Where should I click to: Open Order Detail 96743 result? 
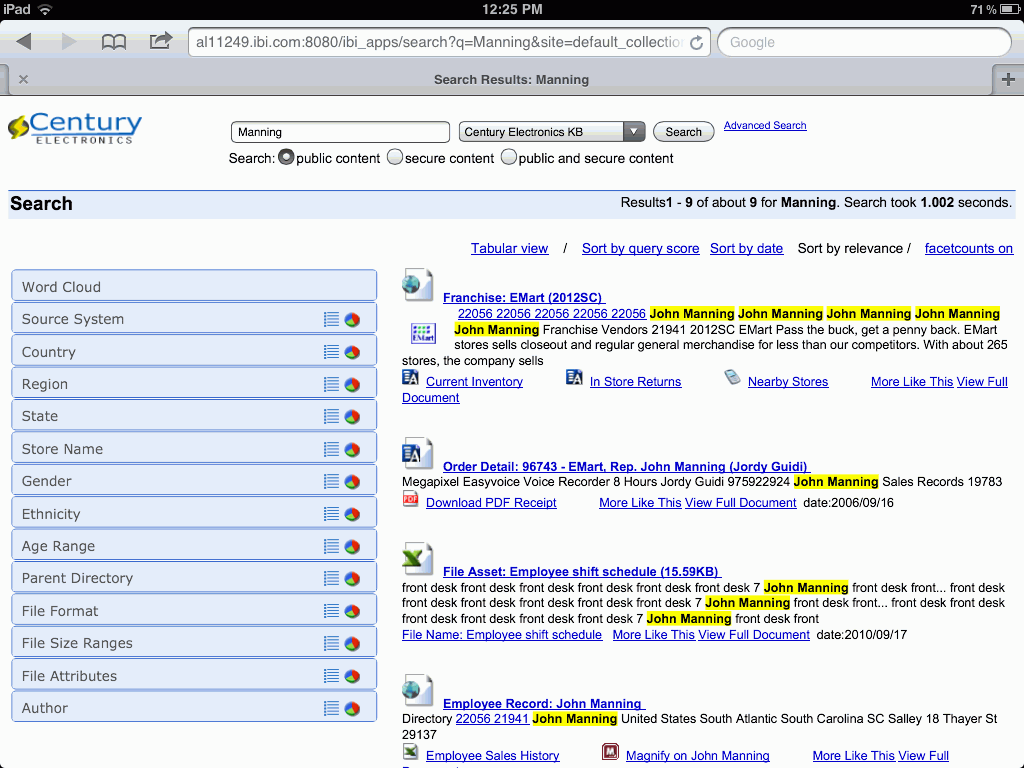pyautogui.click(x=626, y=466)
